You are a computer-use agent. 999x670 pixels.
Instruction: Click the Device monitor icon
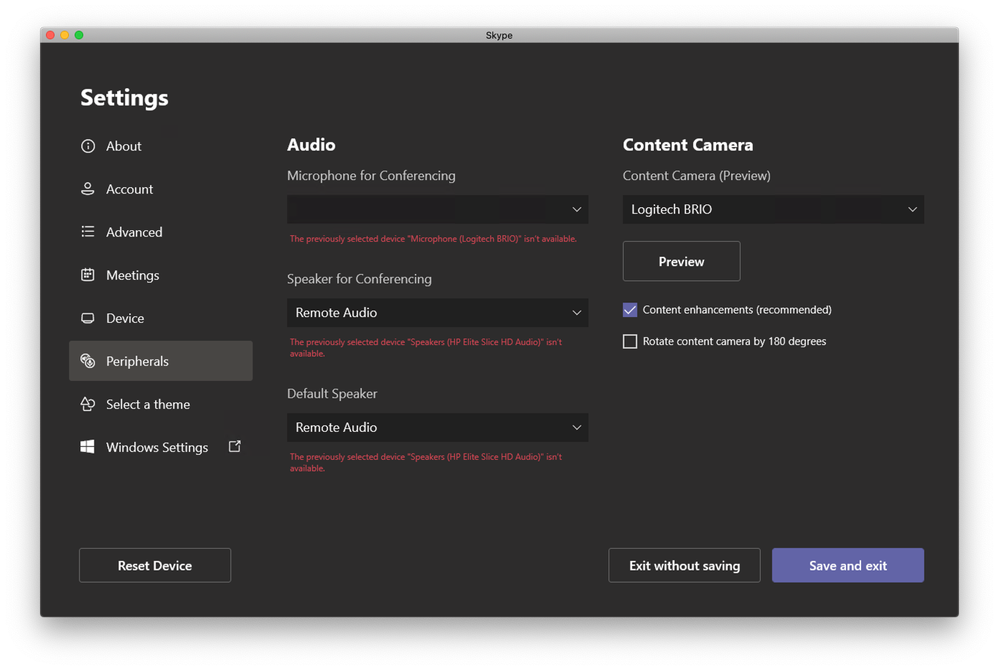pyautogui.click(x=88, y=318)
